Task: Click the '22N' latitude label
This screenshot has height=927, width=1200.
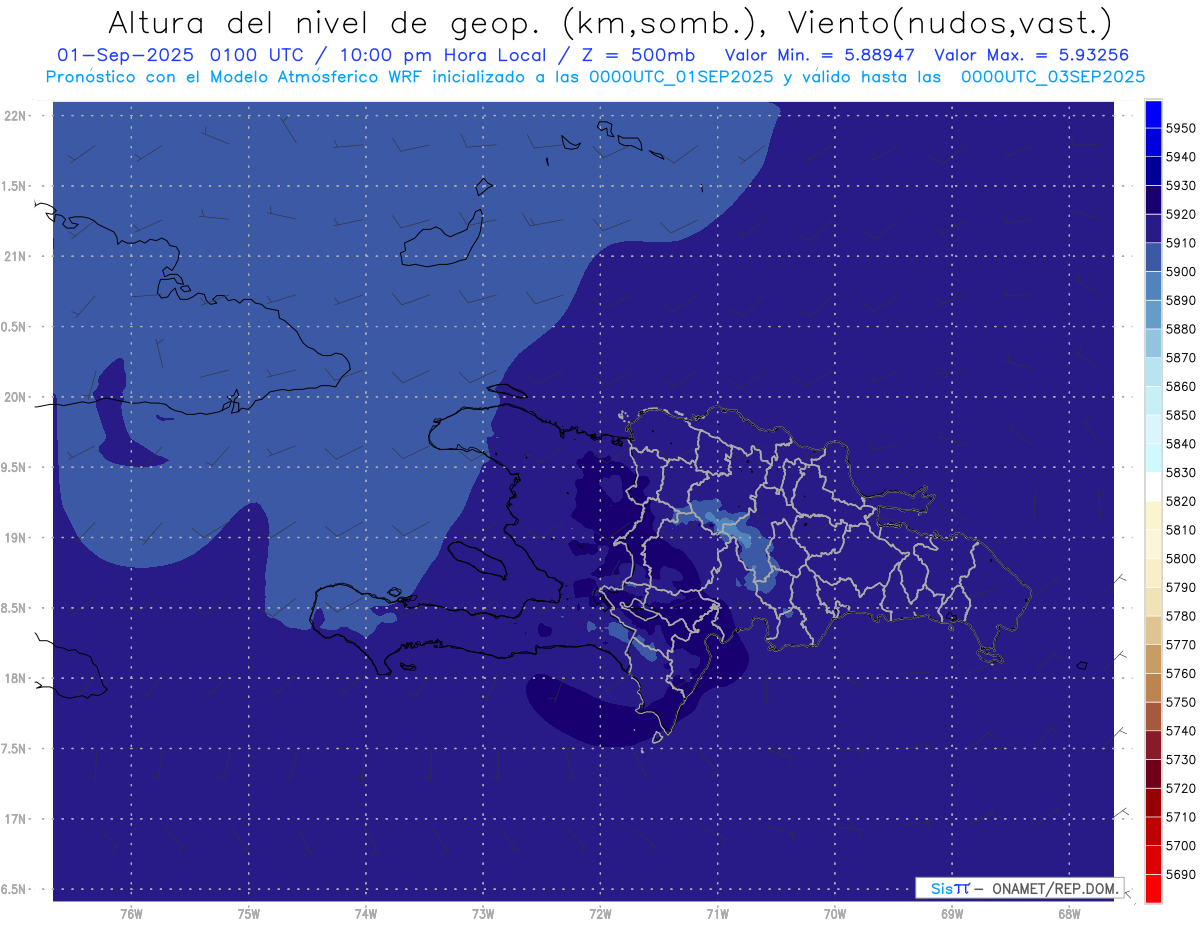Action: (x=16, y=116)
